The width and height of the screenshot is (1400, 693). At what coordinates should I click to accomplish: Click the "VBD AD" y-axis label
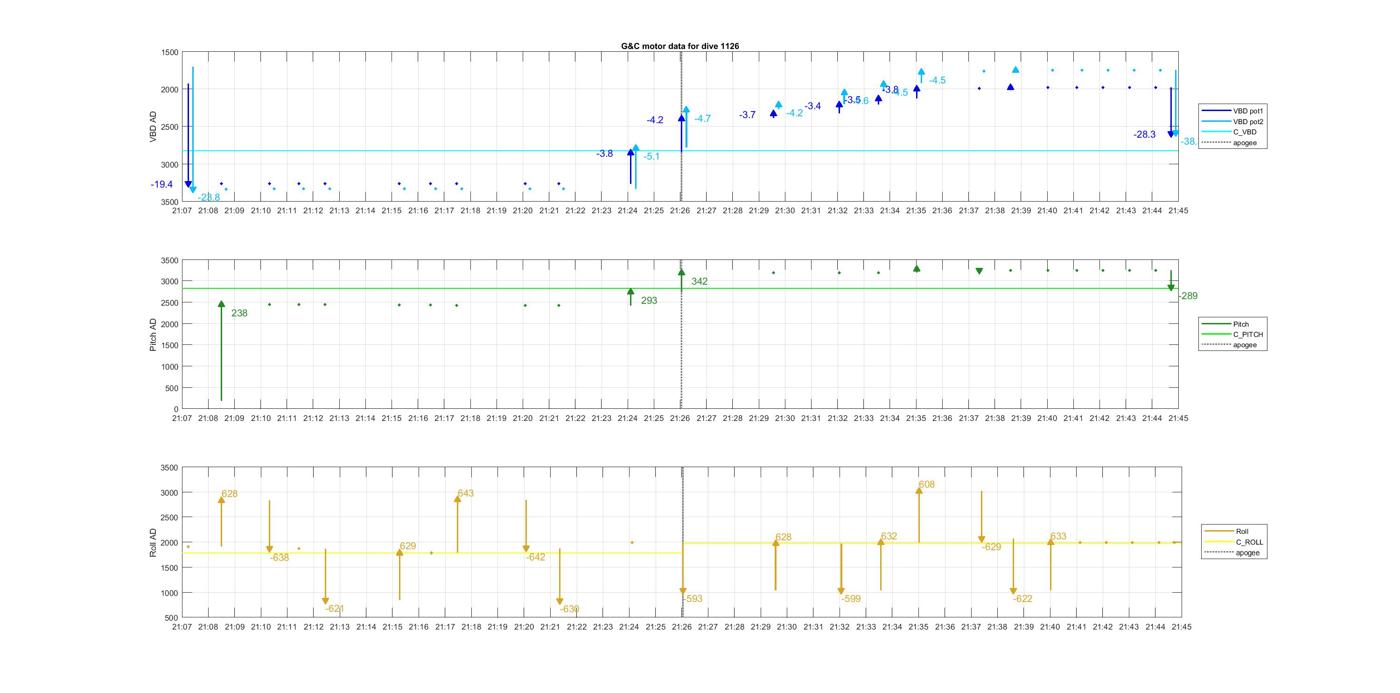[153, 126]
